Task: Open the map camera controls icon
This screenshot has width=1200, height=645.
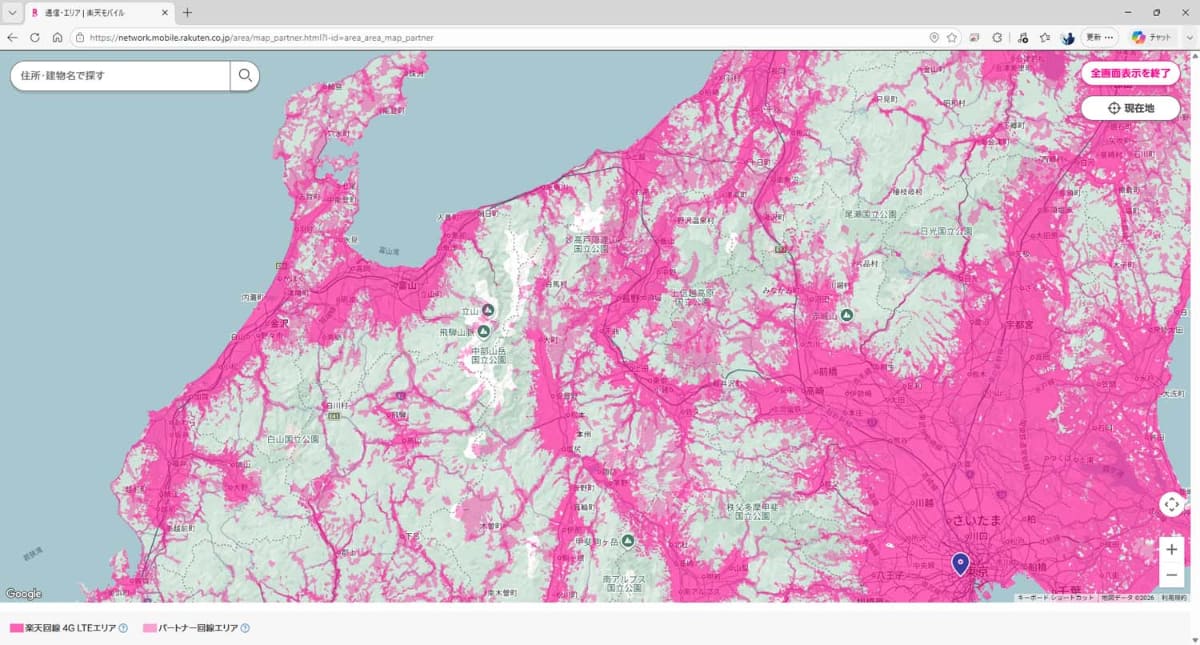Action: [x=1171, y=505]
